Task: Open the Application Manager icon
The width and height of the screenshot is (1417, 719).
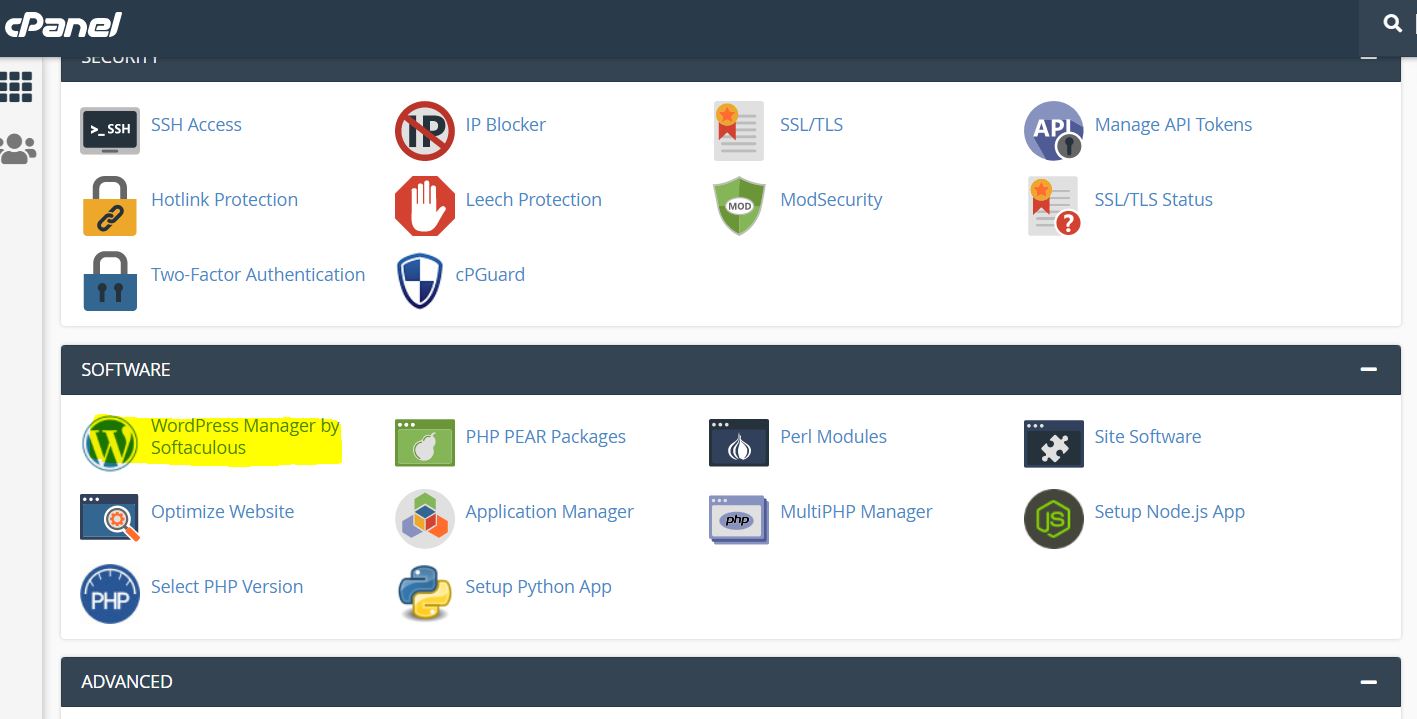Action: click(x=424, y=518)
